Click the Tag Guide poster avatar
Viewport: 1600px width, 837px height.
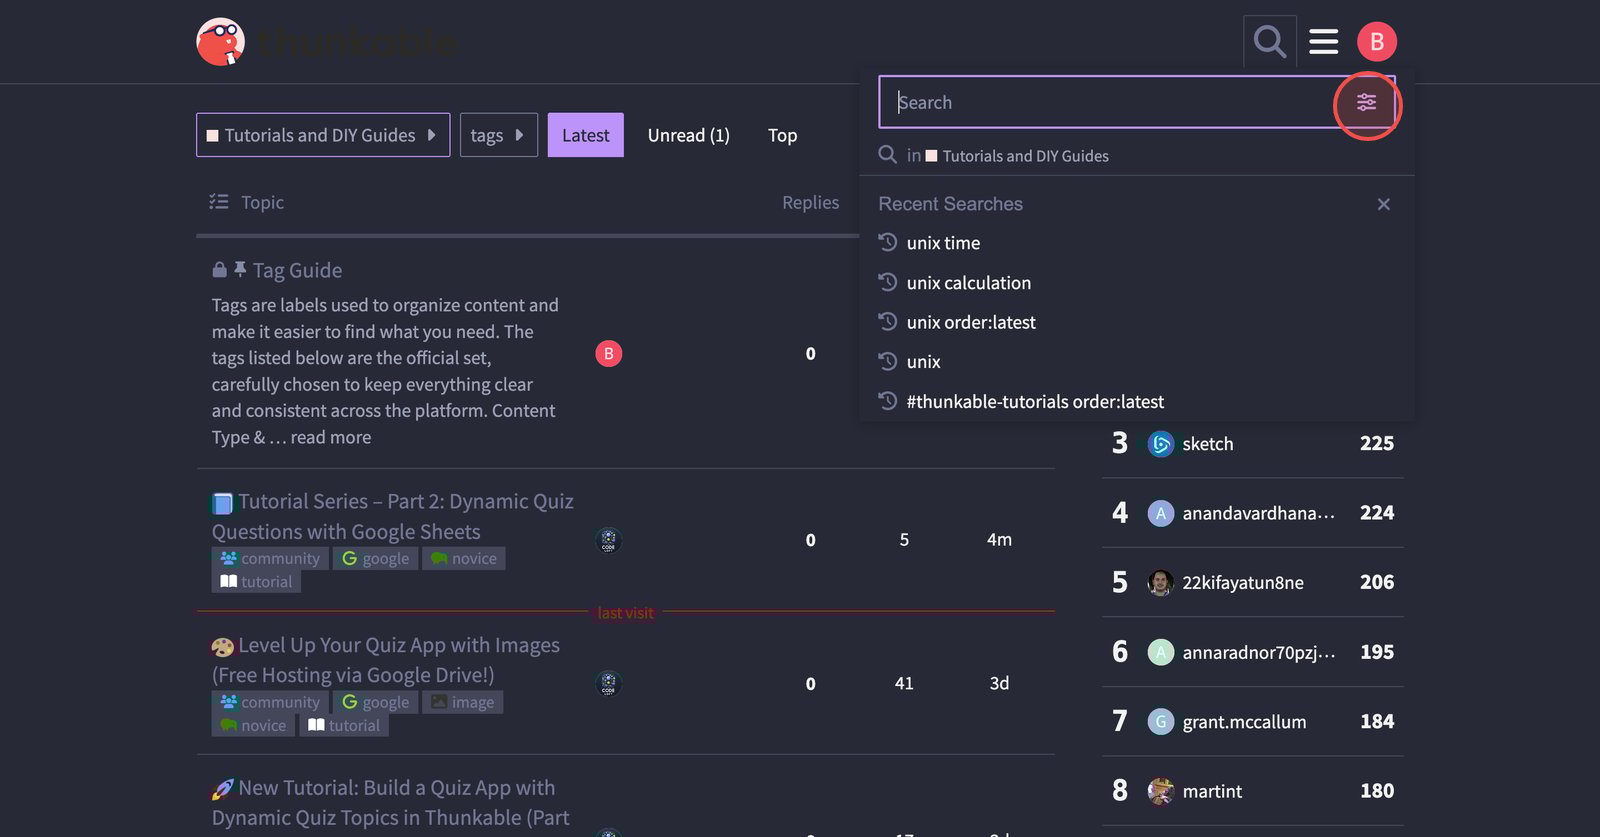click(608, 354)
